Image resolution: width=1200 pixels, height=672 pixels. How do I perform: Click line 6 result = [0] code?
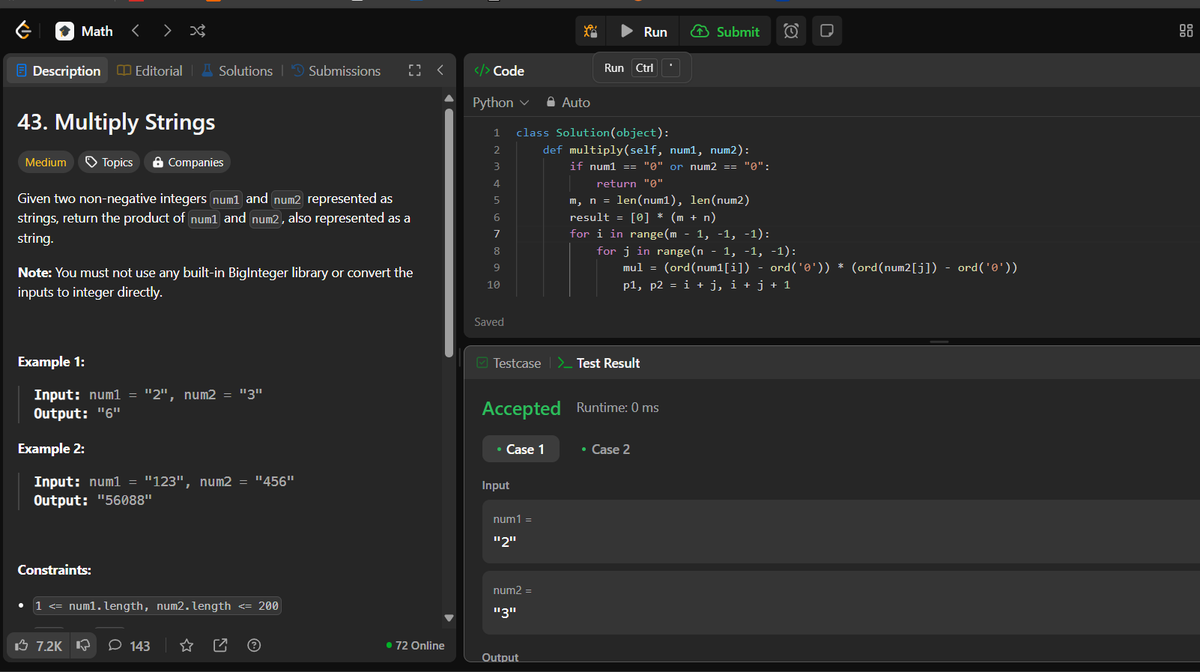tap(642, 217)
